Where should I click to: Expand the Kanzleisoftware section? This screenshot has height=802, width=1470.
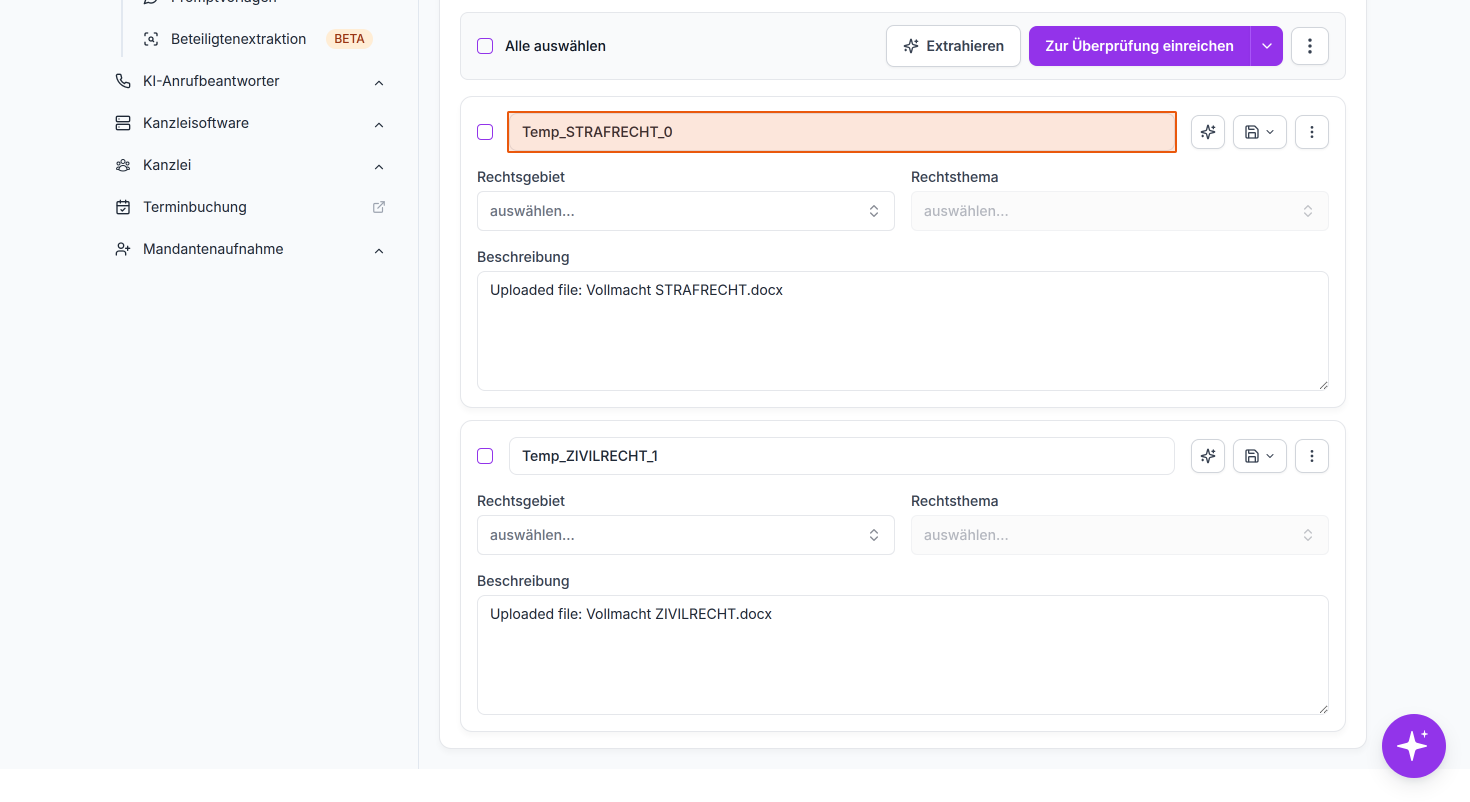coord(379,124)
